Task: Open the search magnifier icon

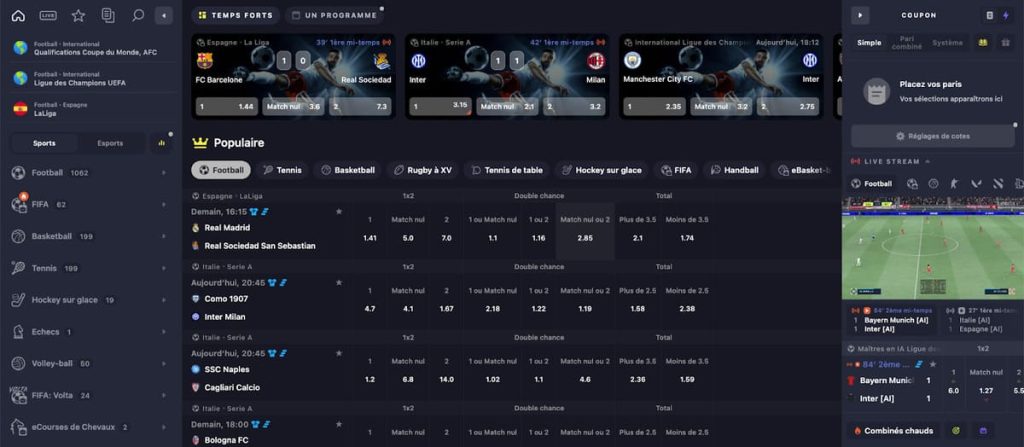Action: pyautogui.click(x=138, y=16)
